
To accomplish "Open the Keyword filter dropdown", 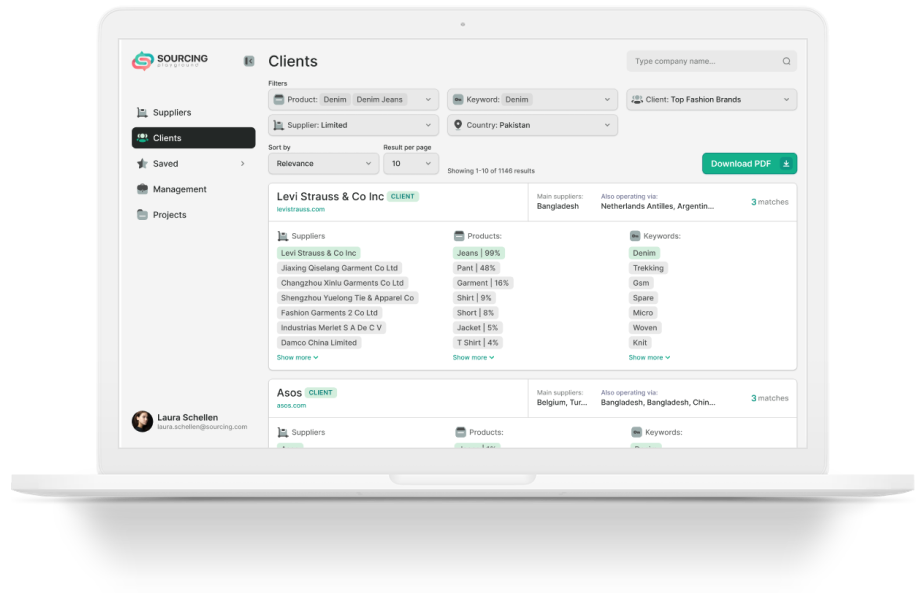I will pos(532,100).
